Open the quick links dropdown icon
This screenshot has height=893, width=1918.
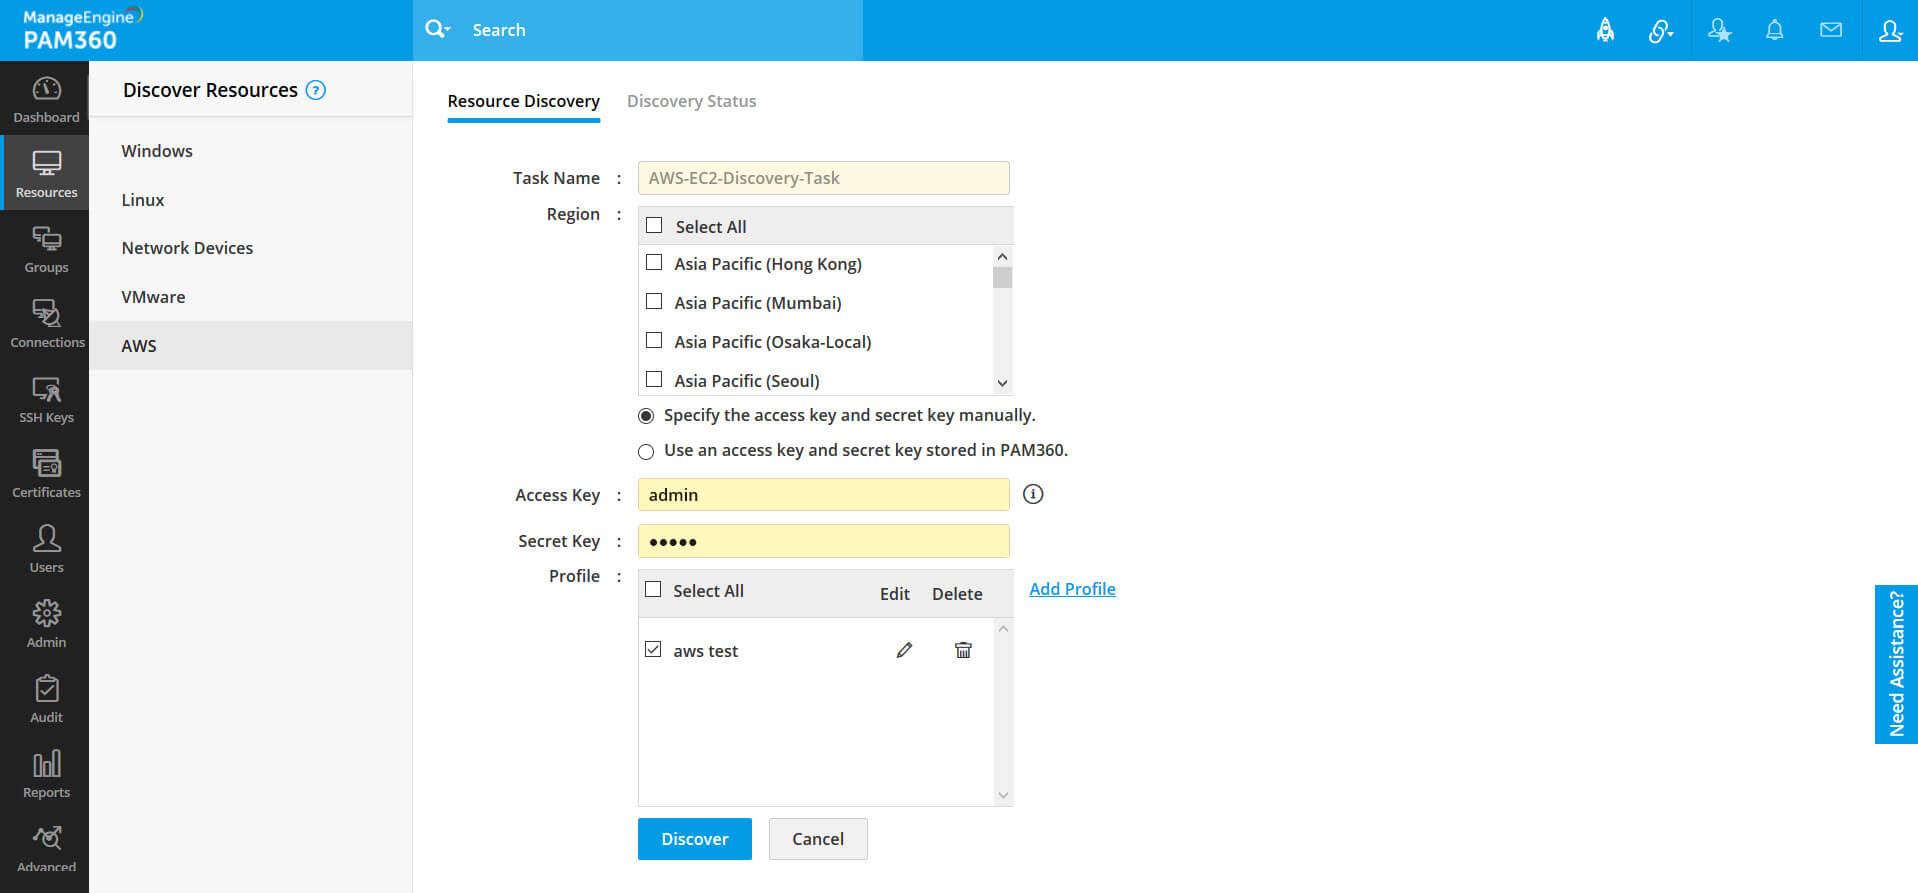coord(1661,31)
